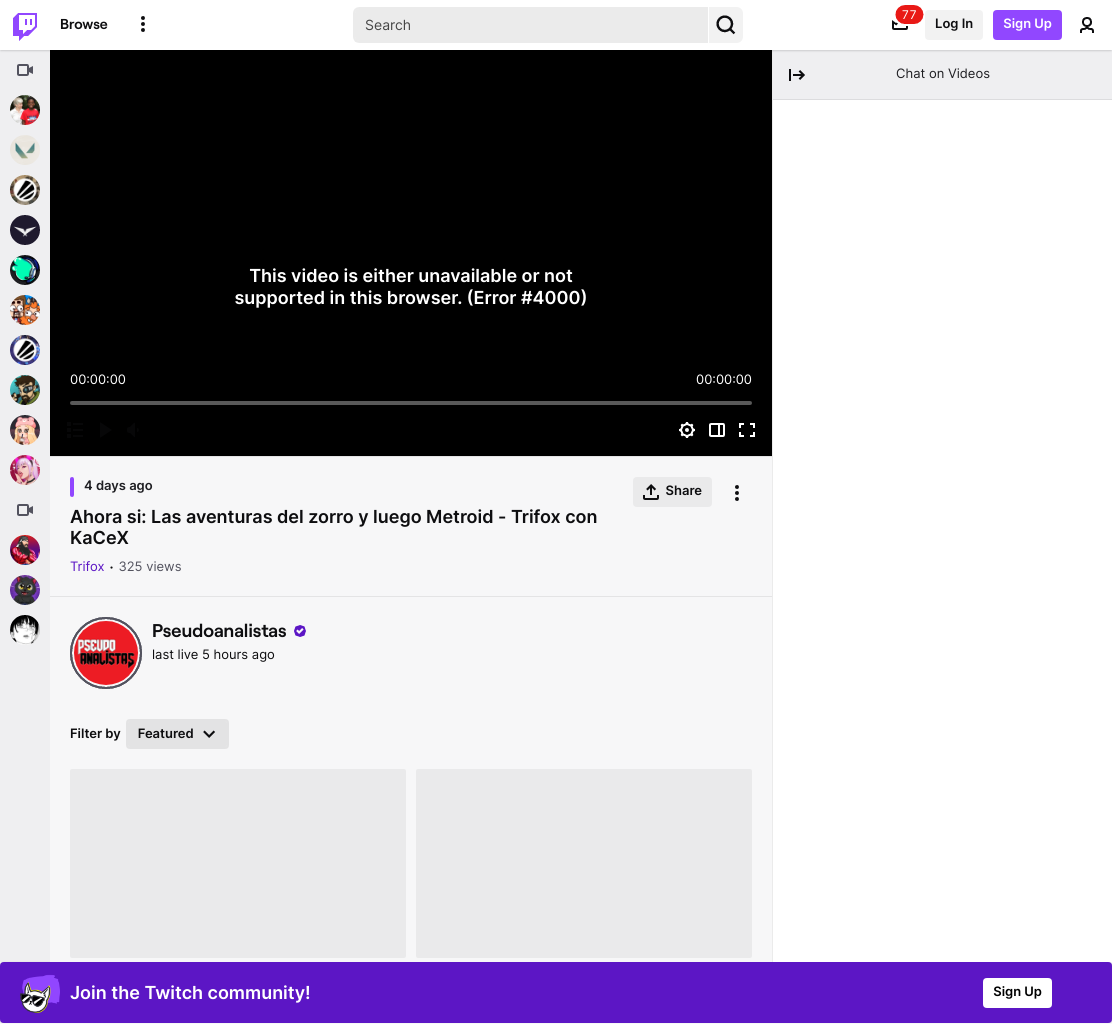Go to the Browse page
The width and height of the screenshot is (1112, 1024).
pyautogui.click(x=84, y=24)
